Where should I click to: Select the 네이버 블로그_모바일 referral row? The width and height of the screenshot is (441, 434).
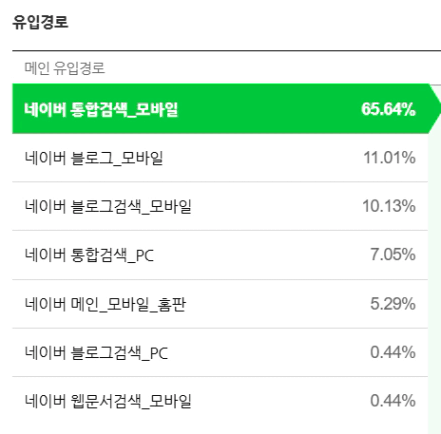[x=220, y=158]
